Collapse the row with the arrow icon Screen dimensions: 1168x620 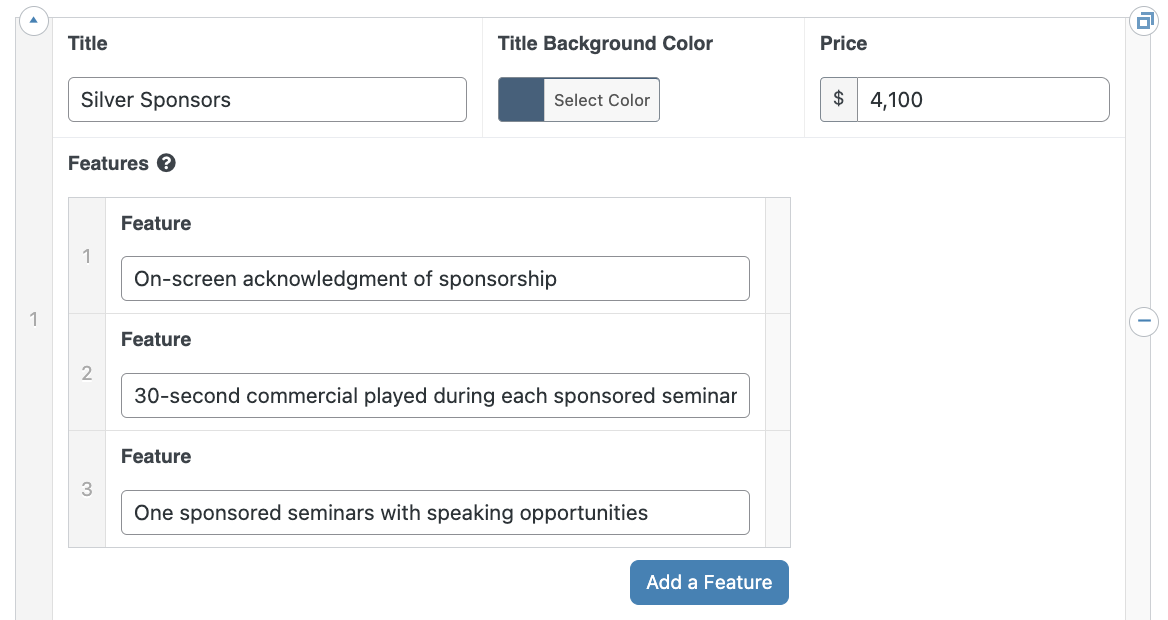(34, 20)
